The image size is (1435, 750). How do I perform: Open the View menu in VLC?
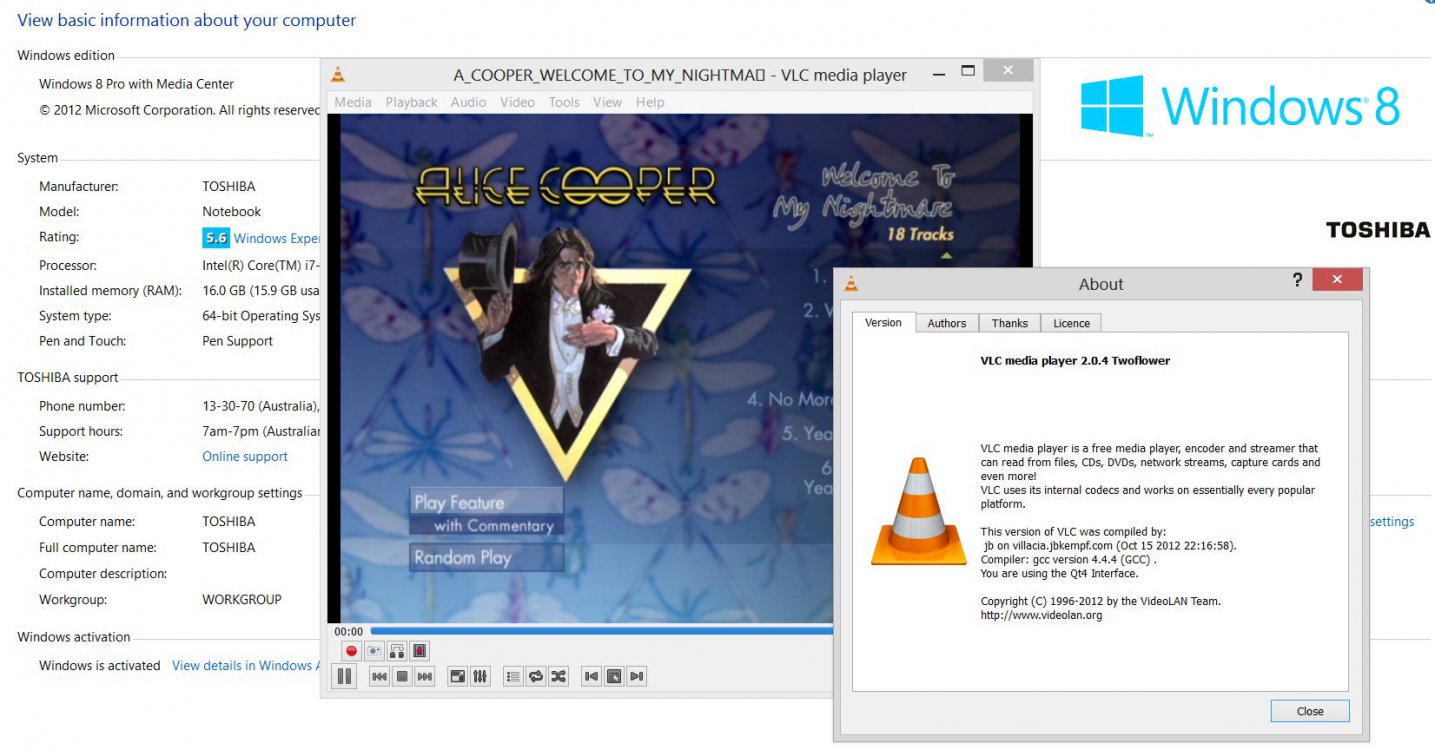tap(607, 102)
